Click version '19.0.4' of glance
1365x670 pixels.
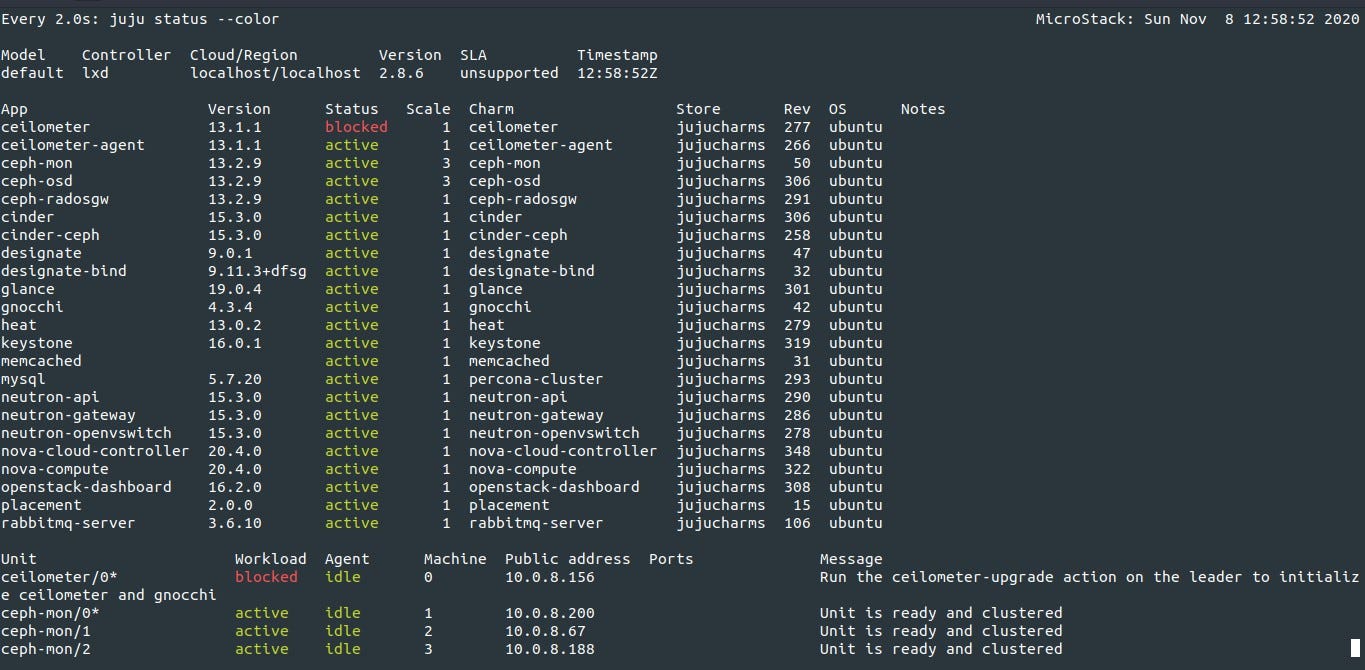pyautogui.click(x=235, y=289)
